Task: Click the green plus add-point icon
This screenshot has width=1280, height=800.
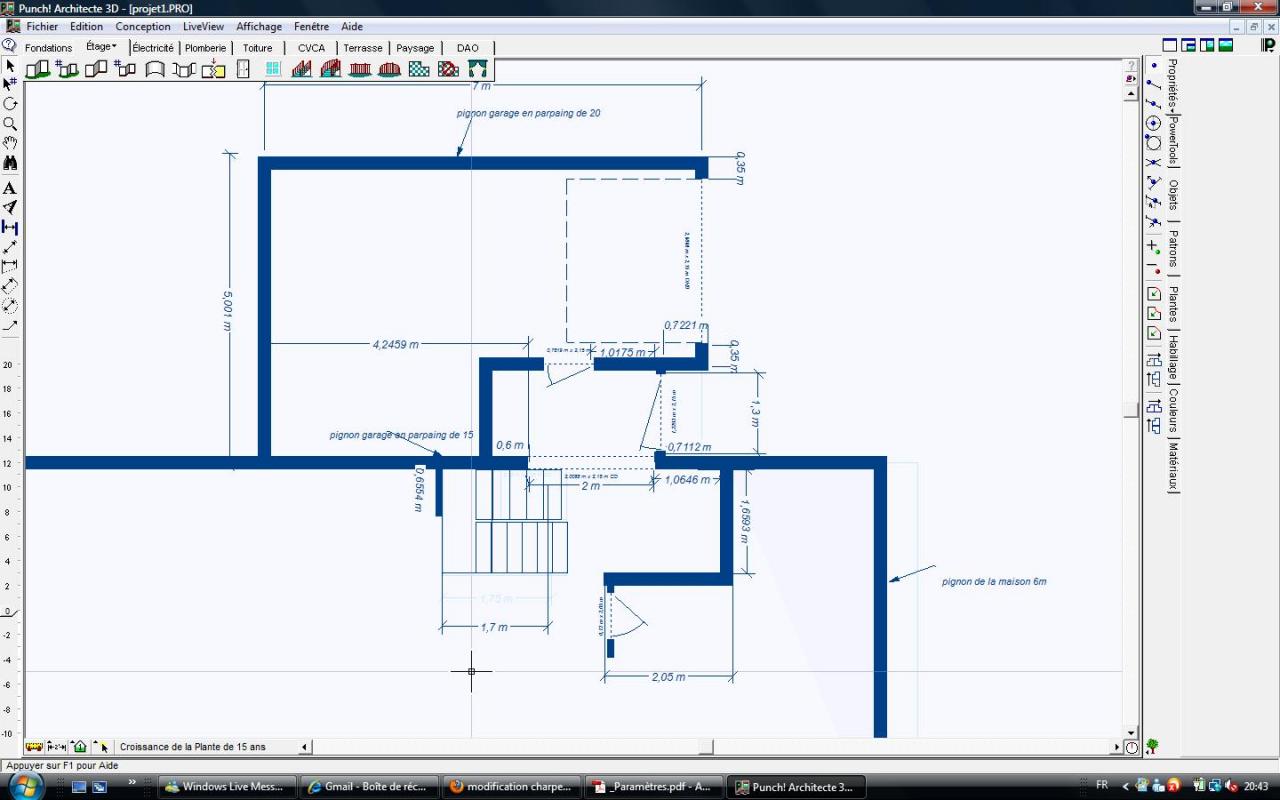Action: [1153, 245]
